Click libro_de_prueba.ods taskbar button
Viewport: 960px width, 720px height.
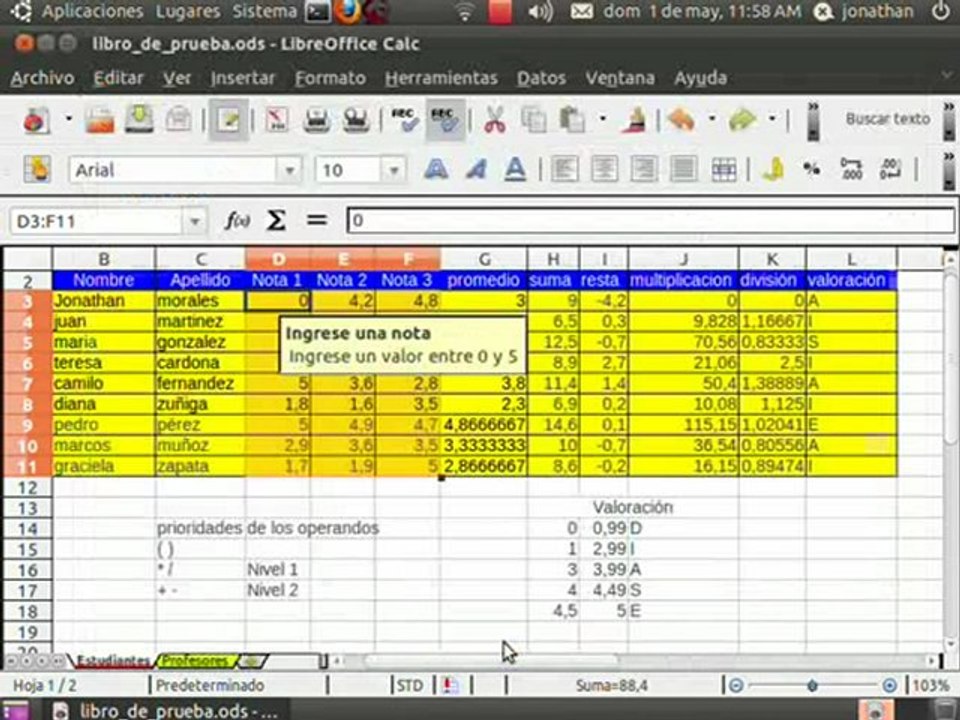click(x=165, y=710)
